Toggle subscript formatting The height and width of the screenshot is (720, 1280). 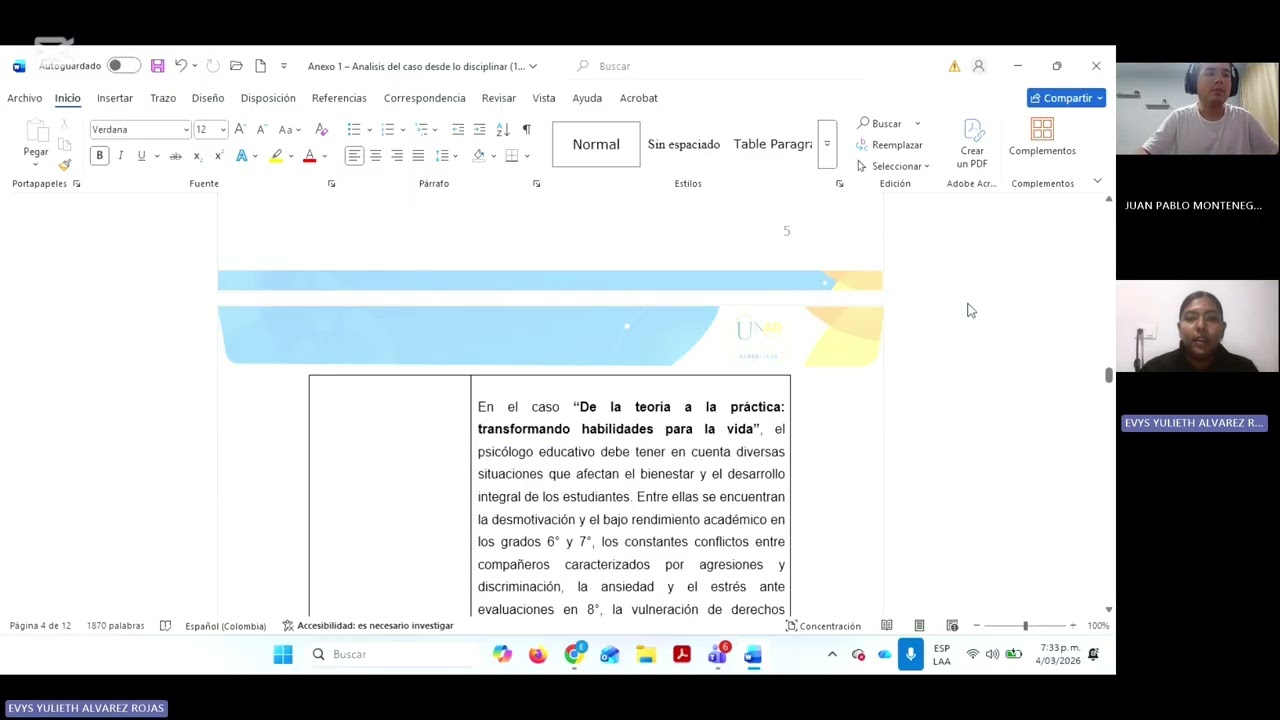(197, 156)
